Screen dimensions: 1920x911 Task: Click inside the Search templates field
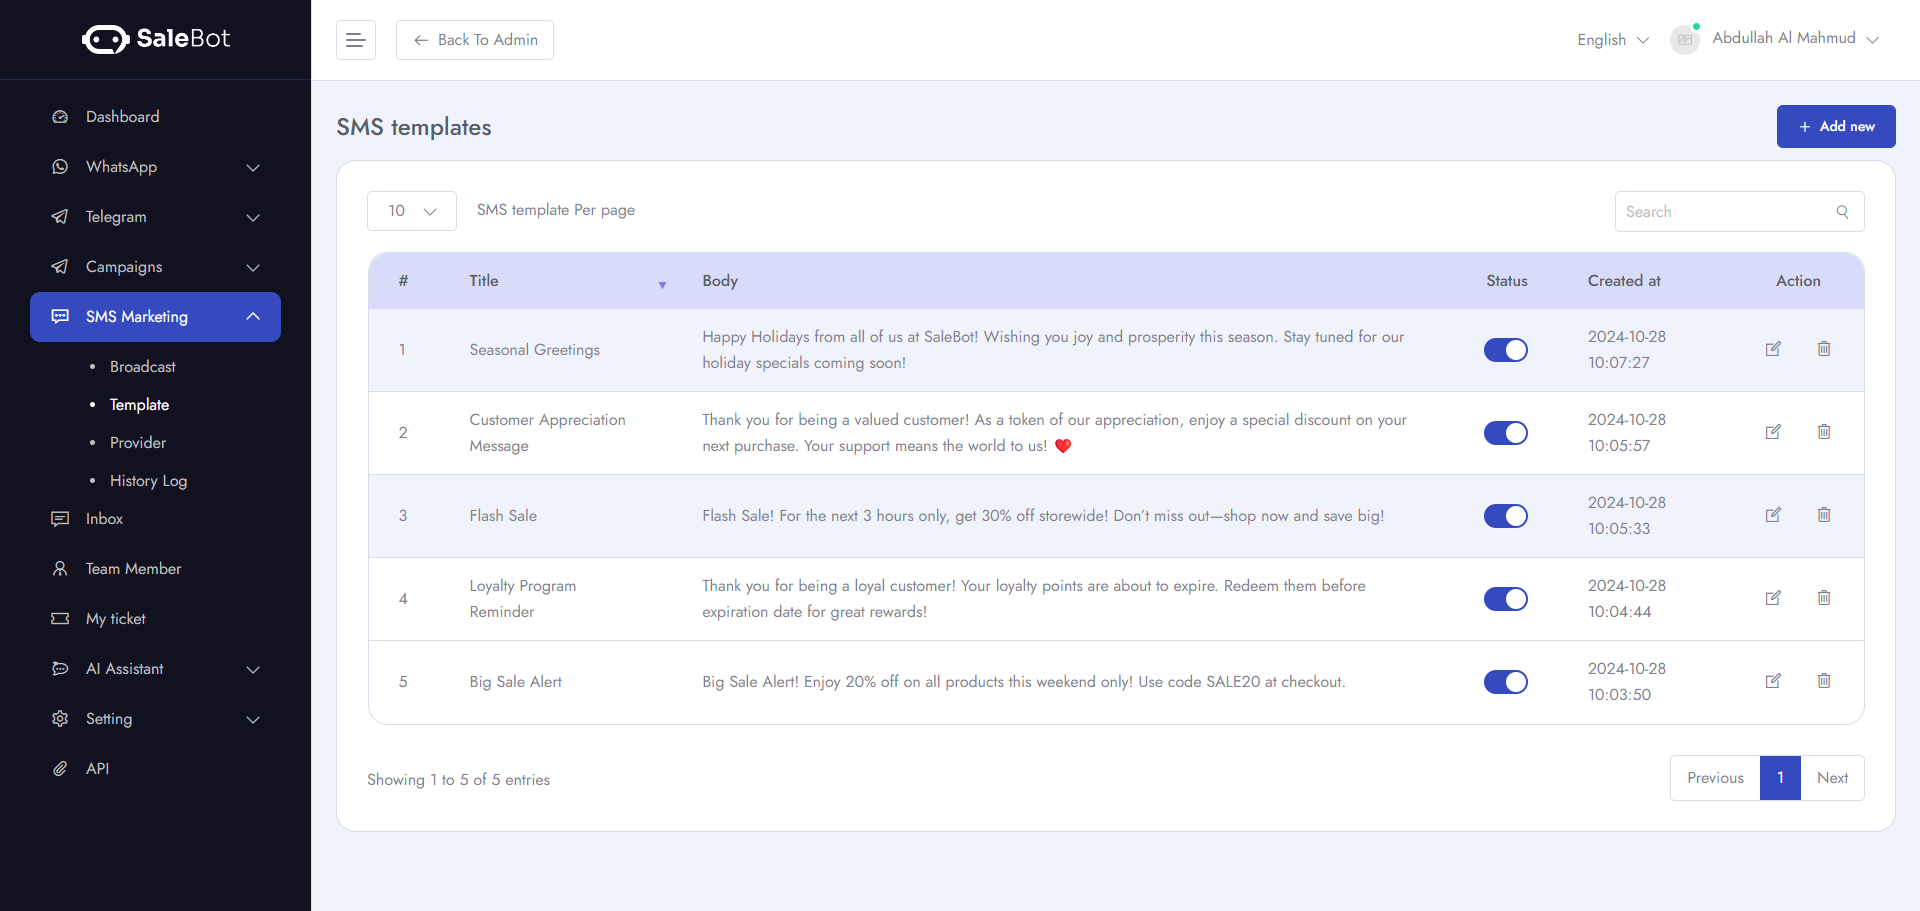point(1730,211)
